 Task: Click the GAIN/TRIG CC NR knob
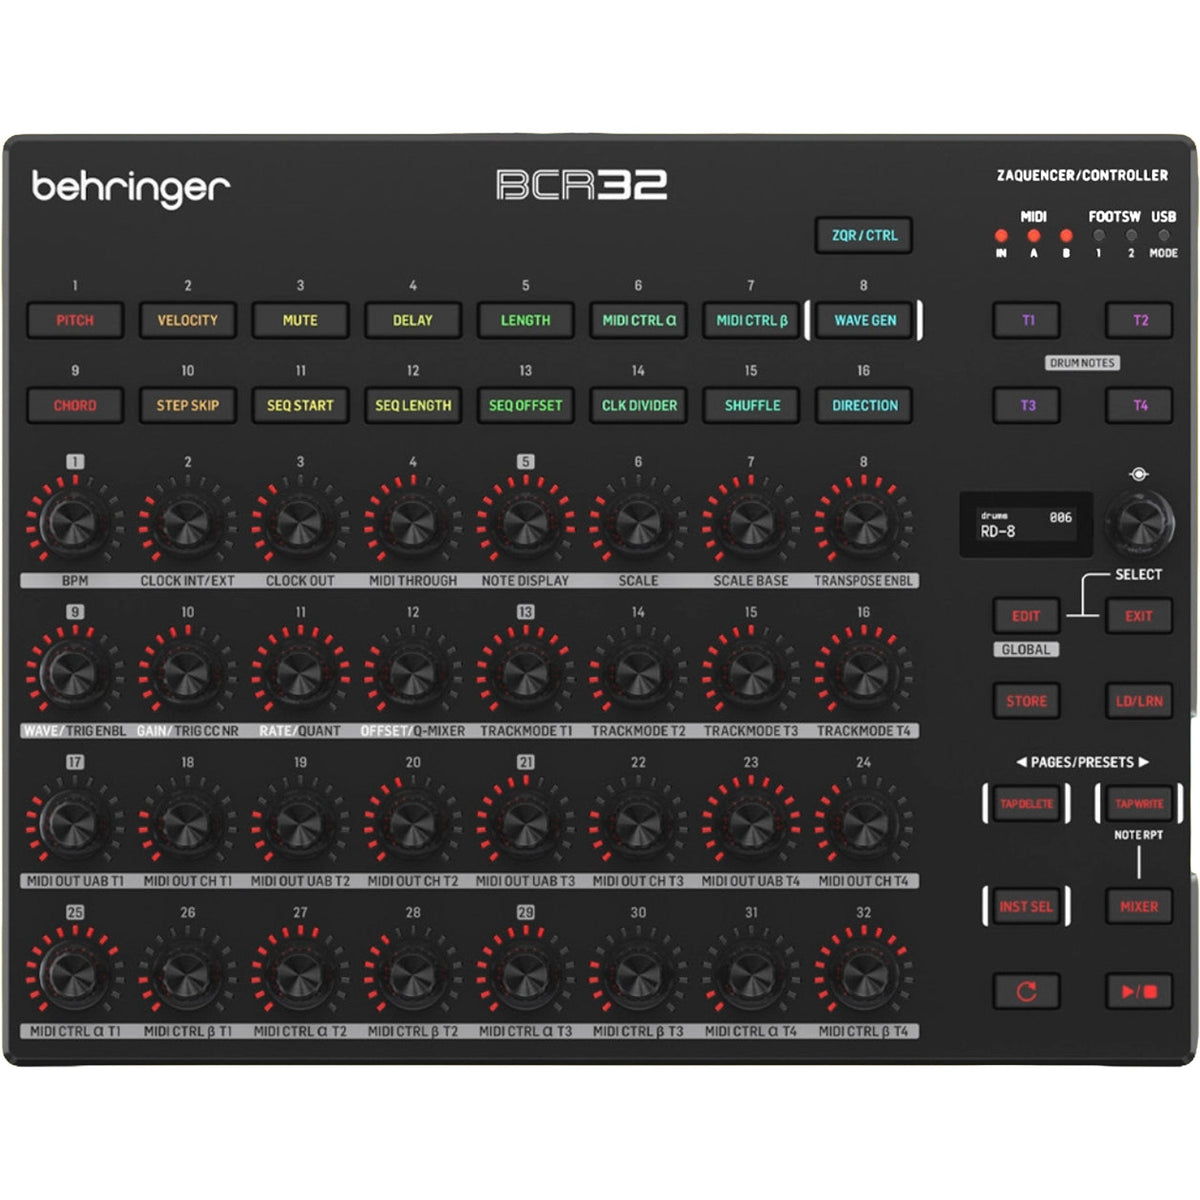(187, 672)
